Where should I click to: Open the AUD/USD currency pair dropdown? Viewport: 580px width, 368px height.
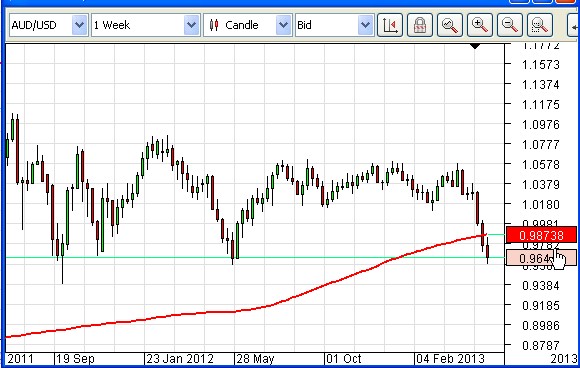(80, 25)
